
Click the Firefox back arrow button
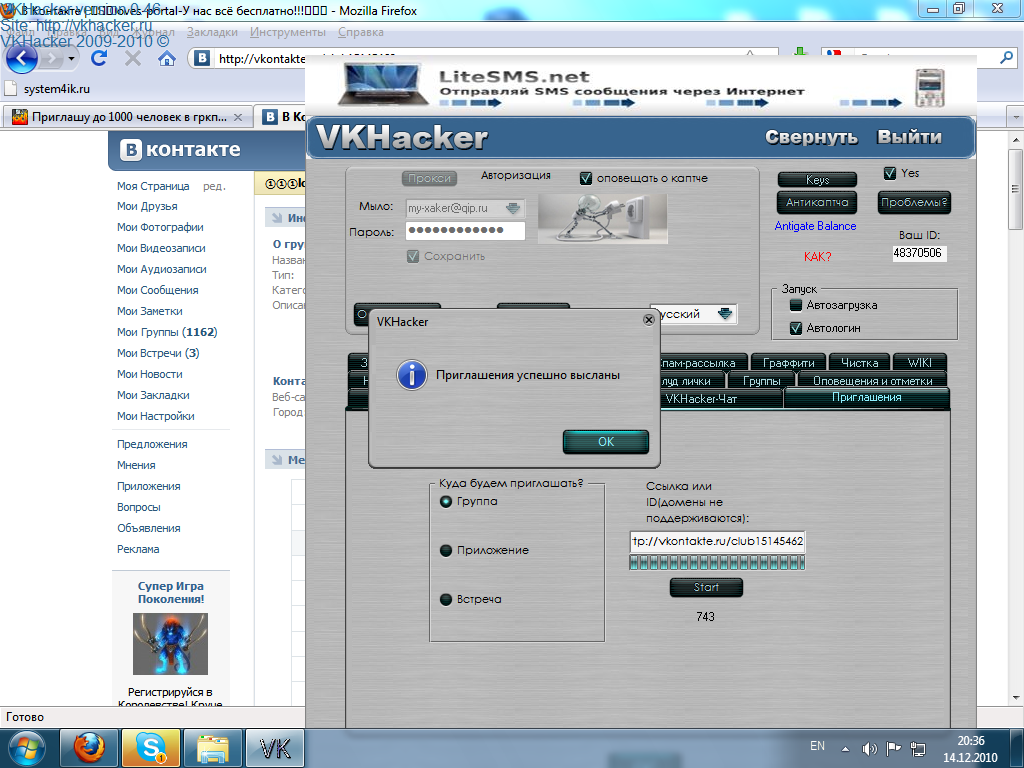coord(21,59)
